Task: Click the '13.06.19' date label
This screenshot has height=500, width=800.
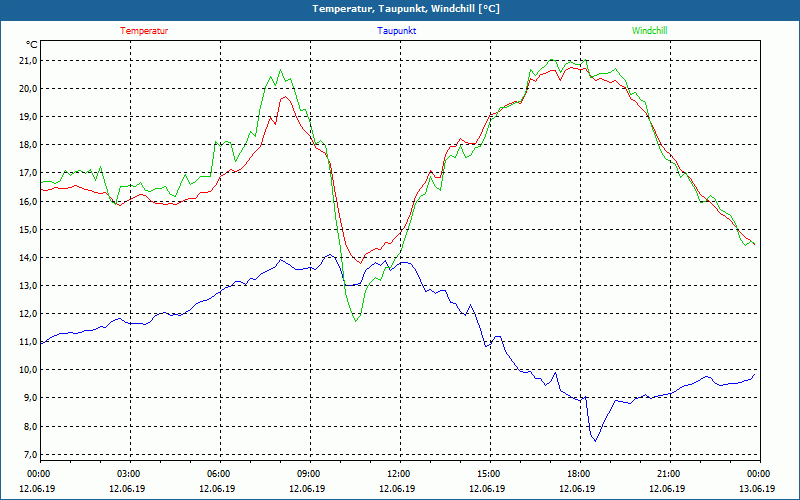Action: 757,489
